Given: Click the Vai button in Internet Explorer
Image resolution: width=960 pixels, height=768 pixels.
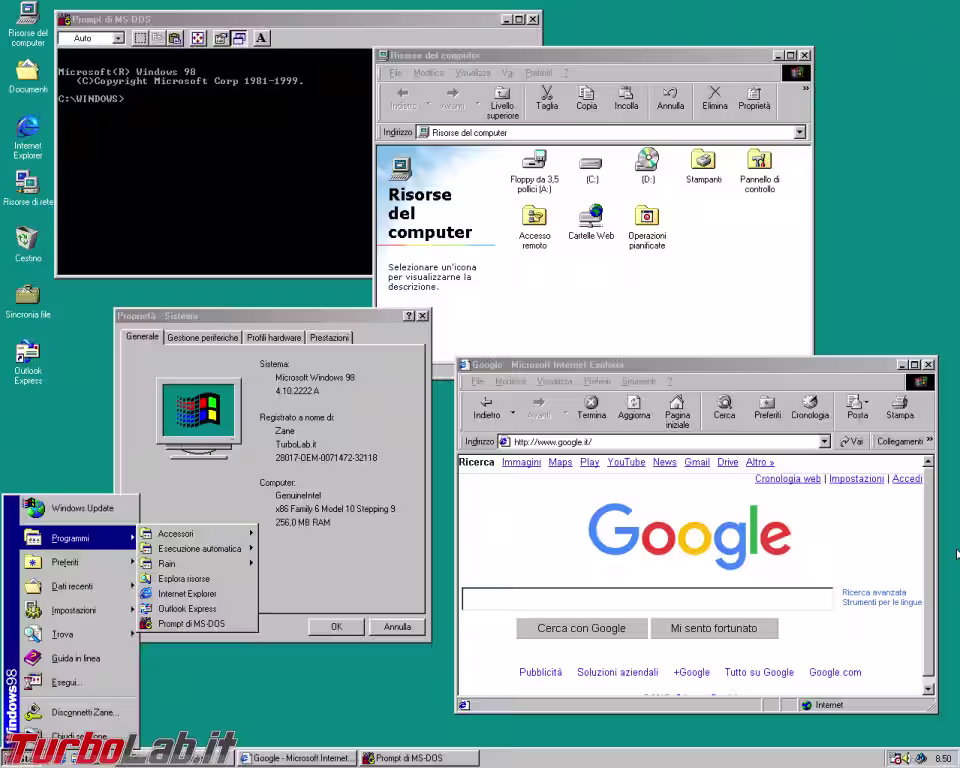Looking at the screenshot, I should click(851, 442).
